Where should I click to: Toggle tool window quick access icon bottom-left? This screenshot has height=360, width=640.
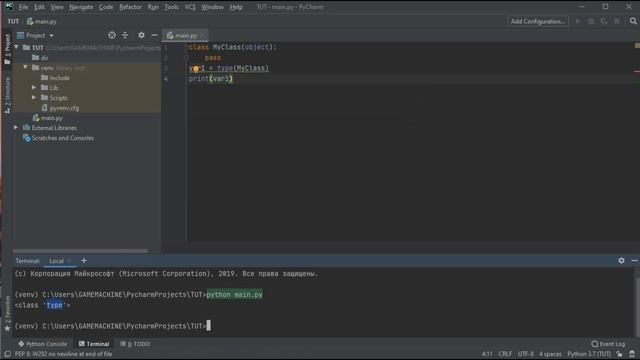pyautogui.click(x=7, y=354)
